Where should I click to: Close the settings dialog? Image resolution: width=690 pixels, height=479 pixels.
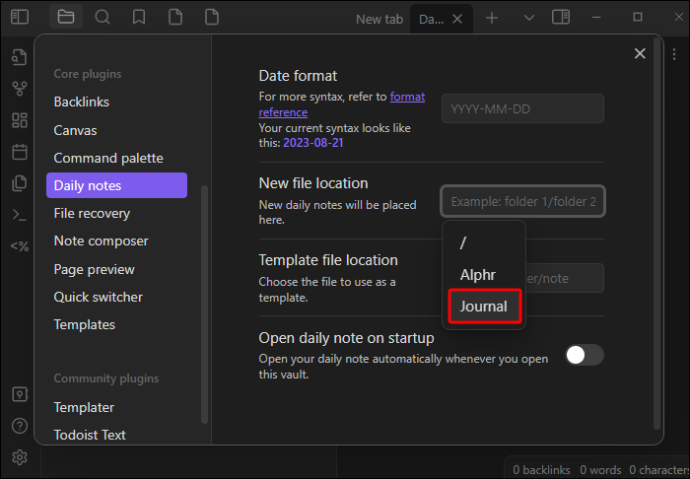coord(640,54)
